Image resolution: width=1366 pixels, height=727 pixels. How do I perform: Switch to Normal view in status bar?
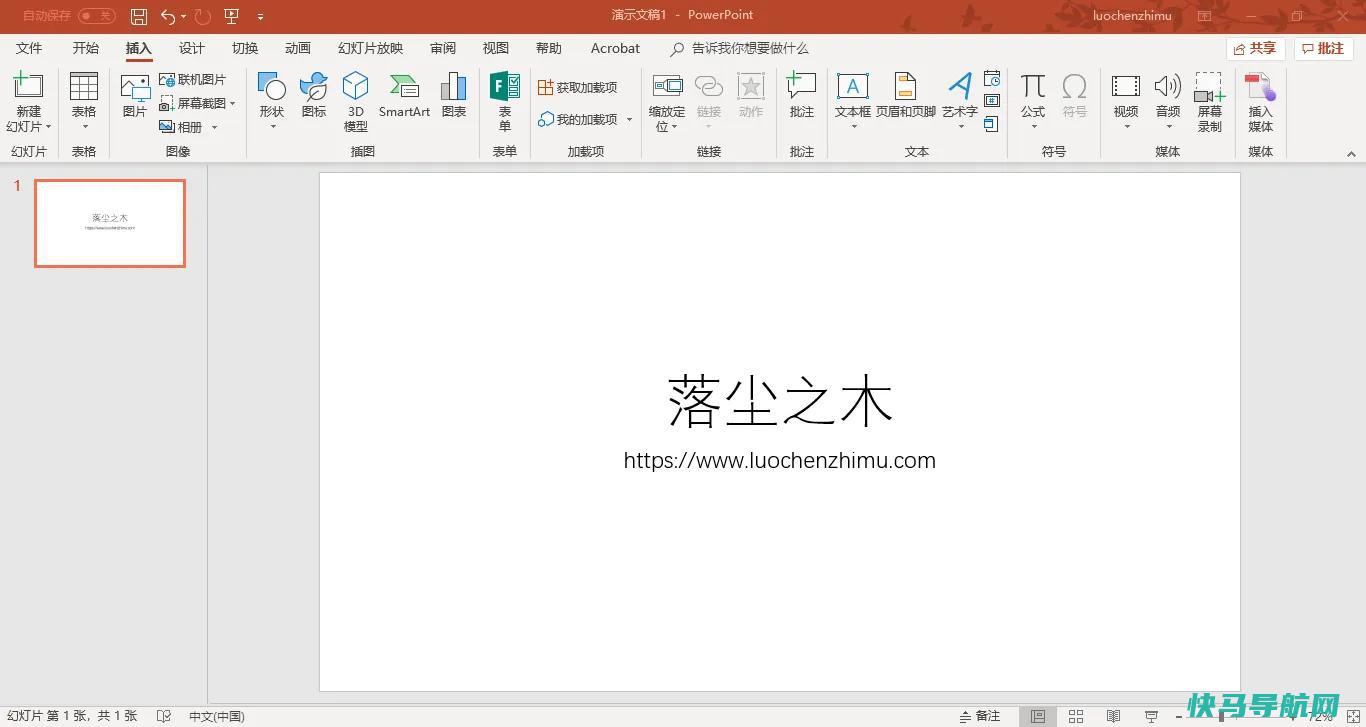coord(1038,716)
